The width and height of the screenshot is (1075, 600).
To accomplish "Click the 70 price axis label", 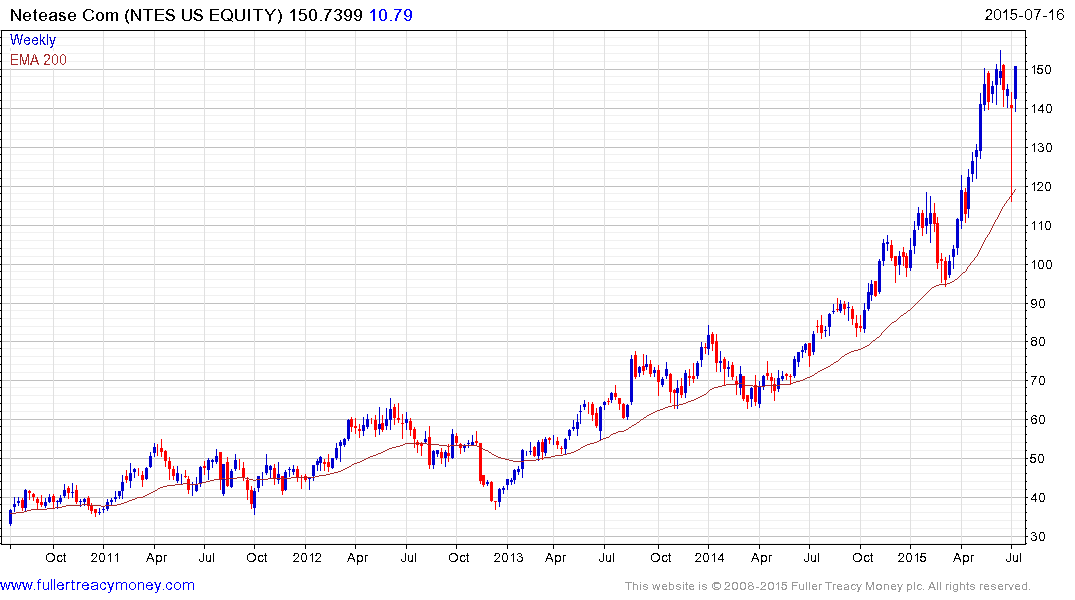I will tap(1038, 381).
